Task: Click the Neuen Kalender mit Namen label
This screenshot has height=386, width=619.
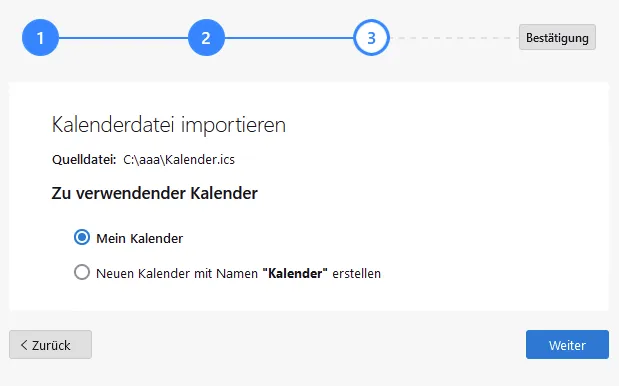Action: coord(177,273)
